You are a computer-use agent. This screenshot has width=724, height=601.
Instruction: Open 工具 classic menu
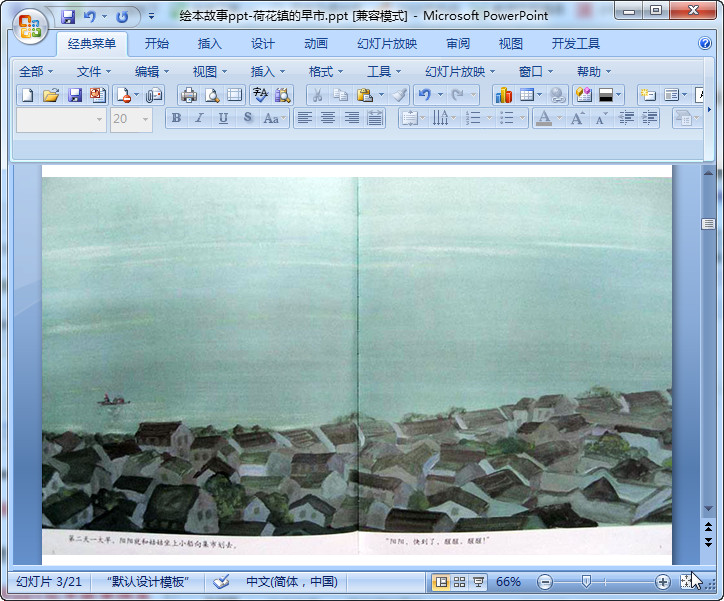point(384,72)
